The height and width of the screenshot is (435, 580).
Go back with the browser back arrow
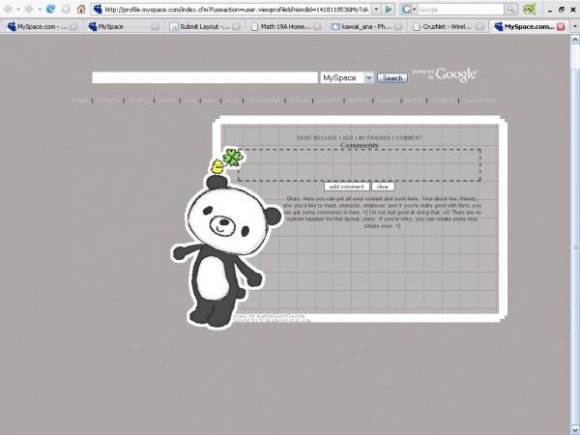point(8,9)
